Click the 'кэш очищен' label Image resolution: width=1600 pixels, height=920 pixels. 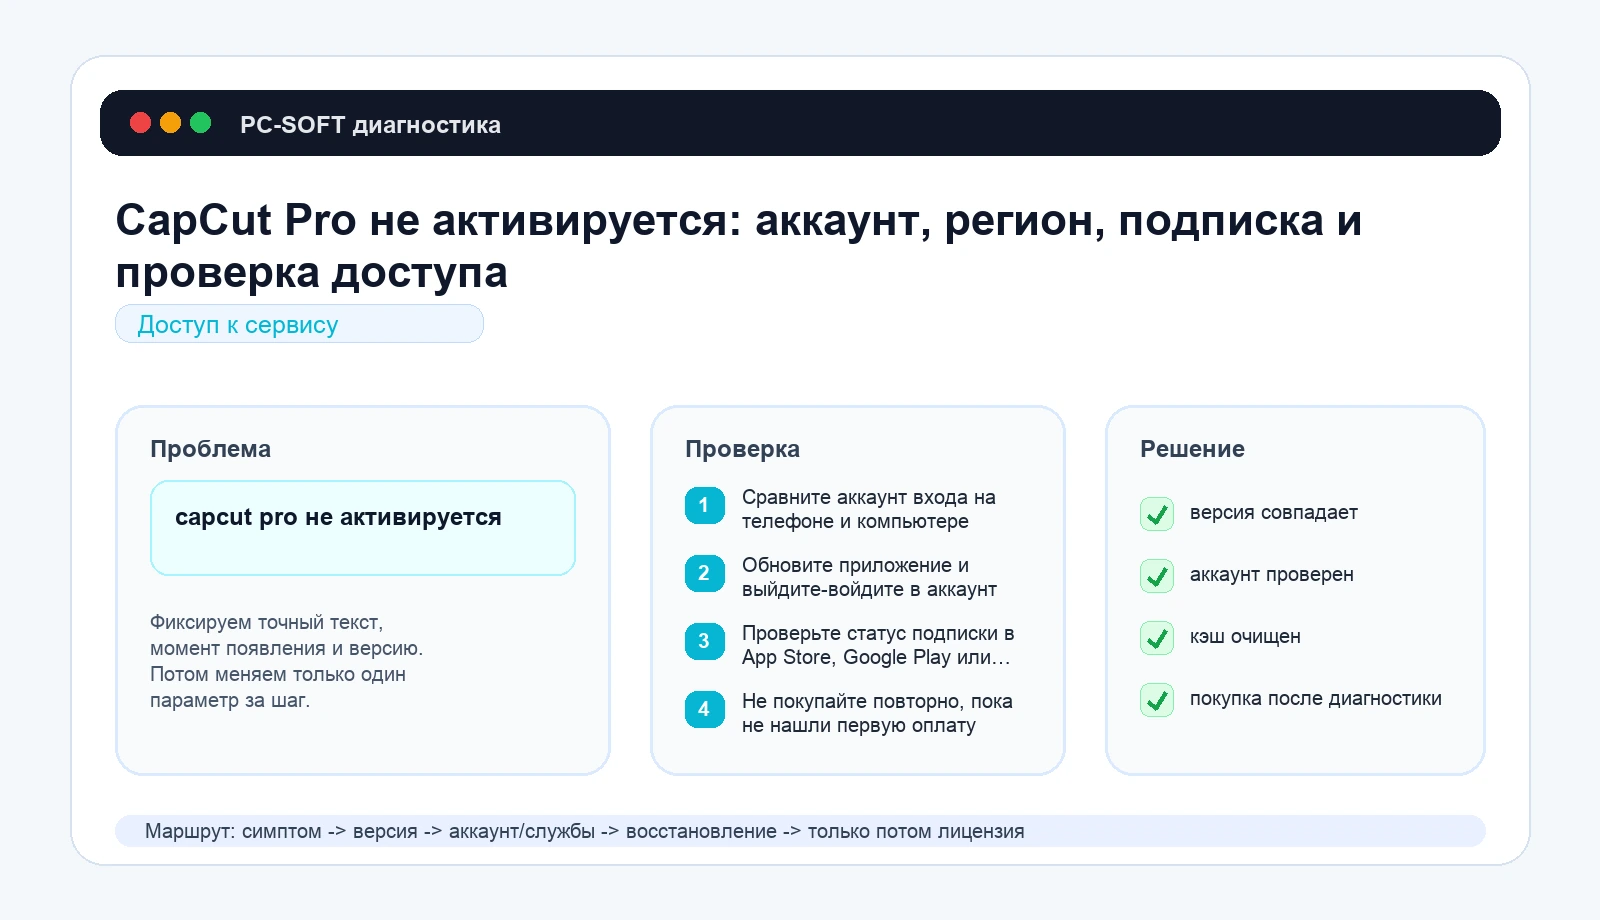pyautogui.click(x=1245, y=636)
